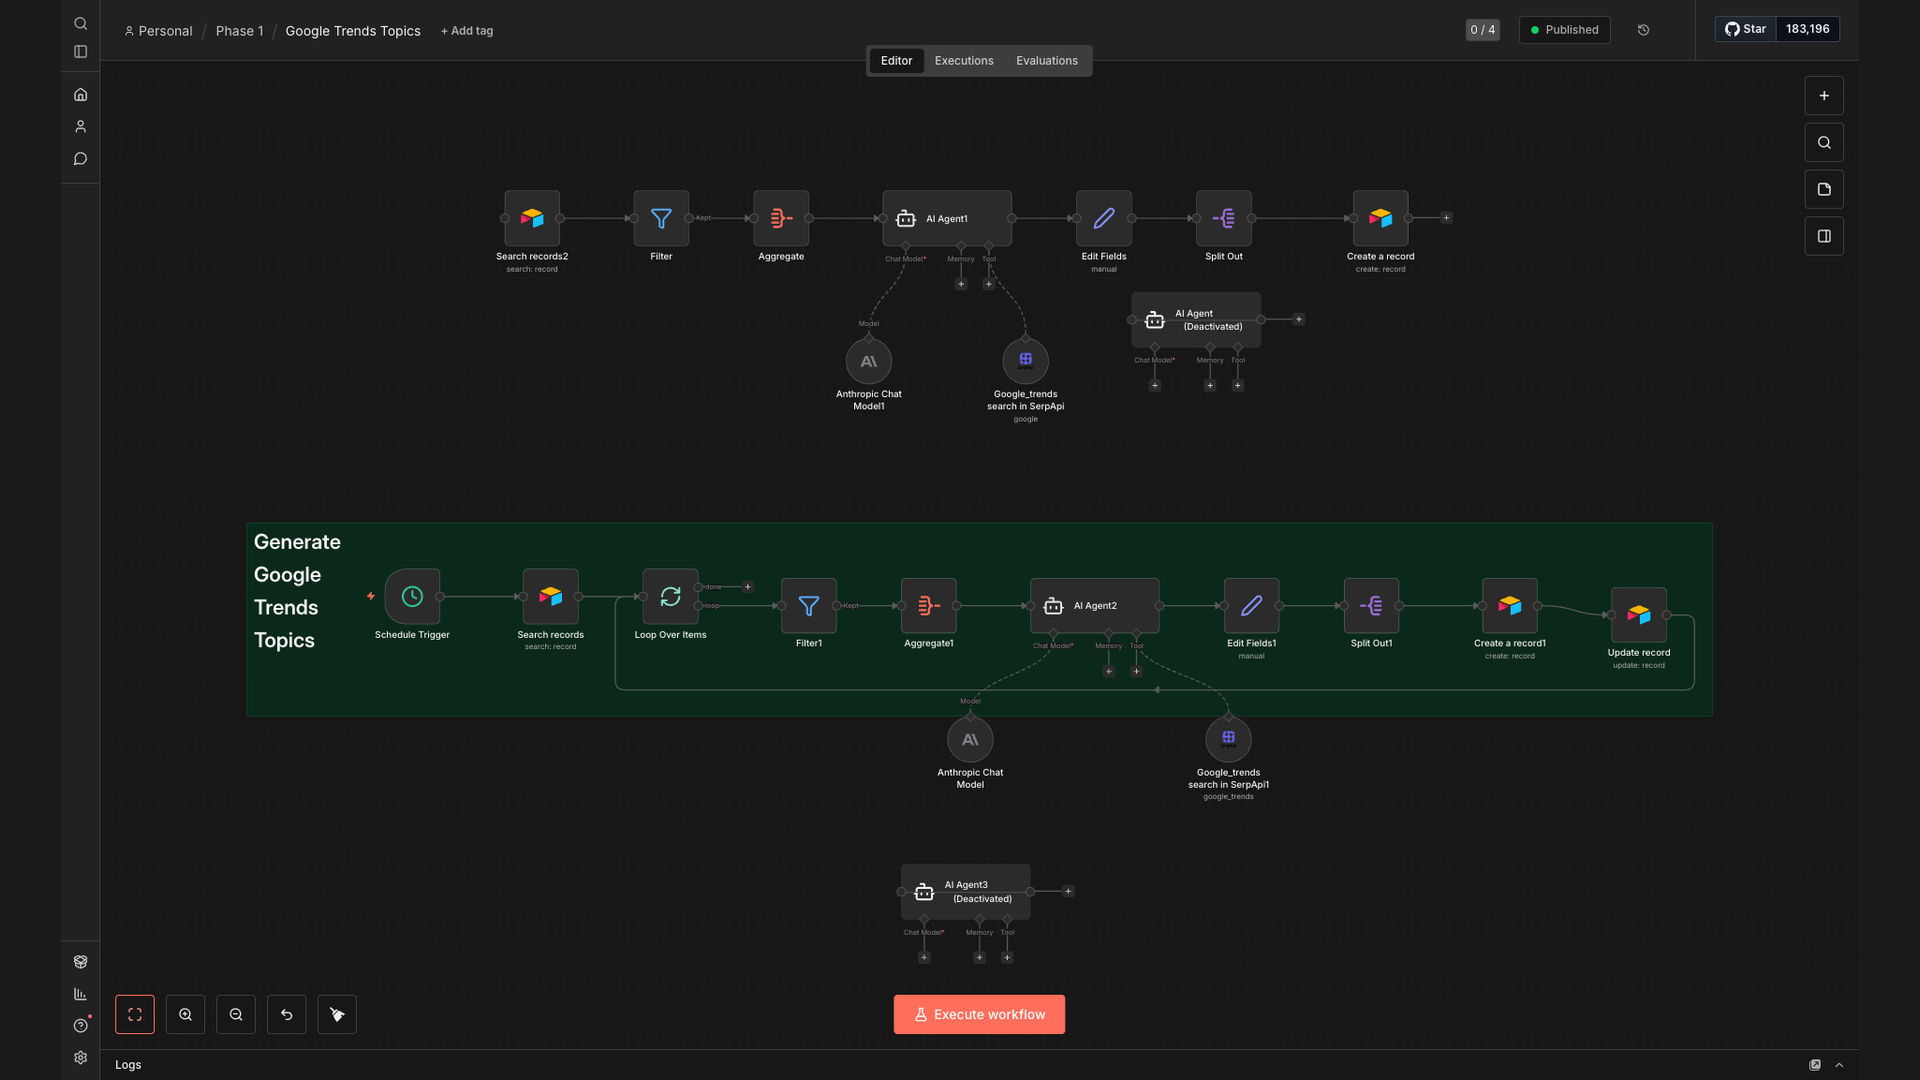Open the Filter1 node

(x=809, y=606)
